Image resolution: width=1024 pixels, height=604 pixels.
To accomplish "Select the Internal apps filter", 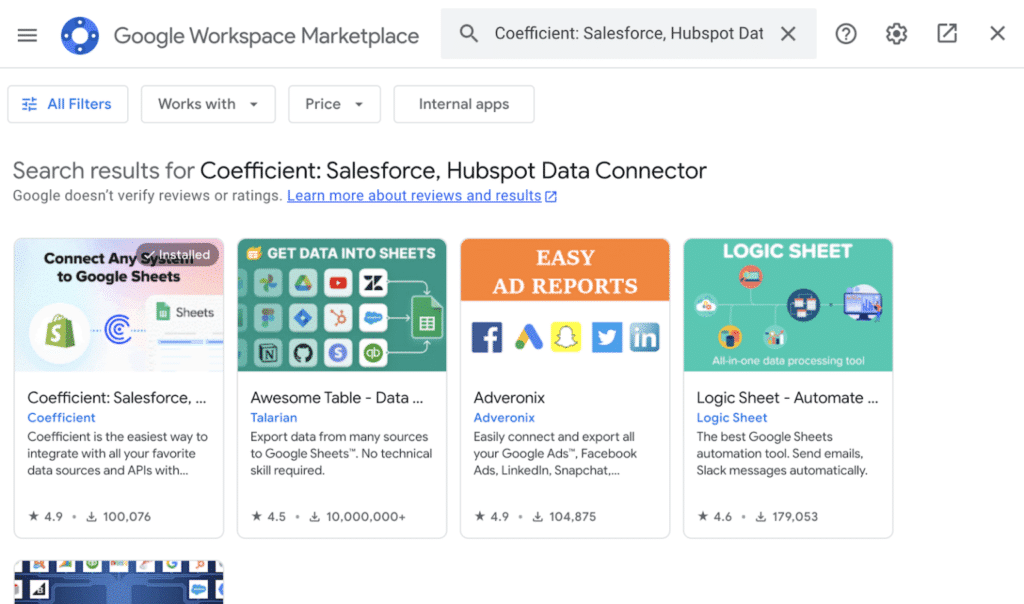I will pos(464,104).
